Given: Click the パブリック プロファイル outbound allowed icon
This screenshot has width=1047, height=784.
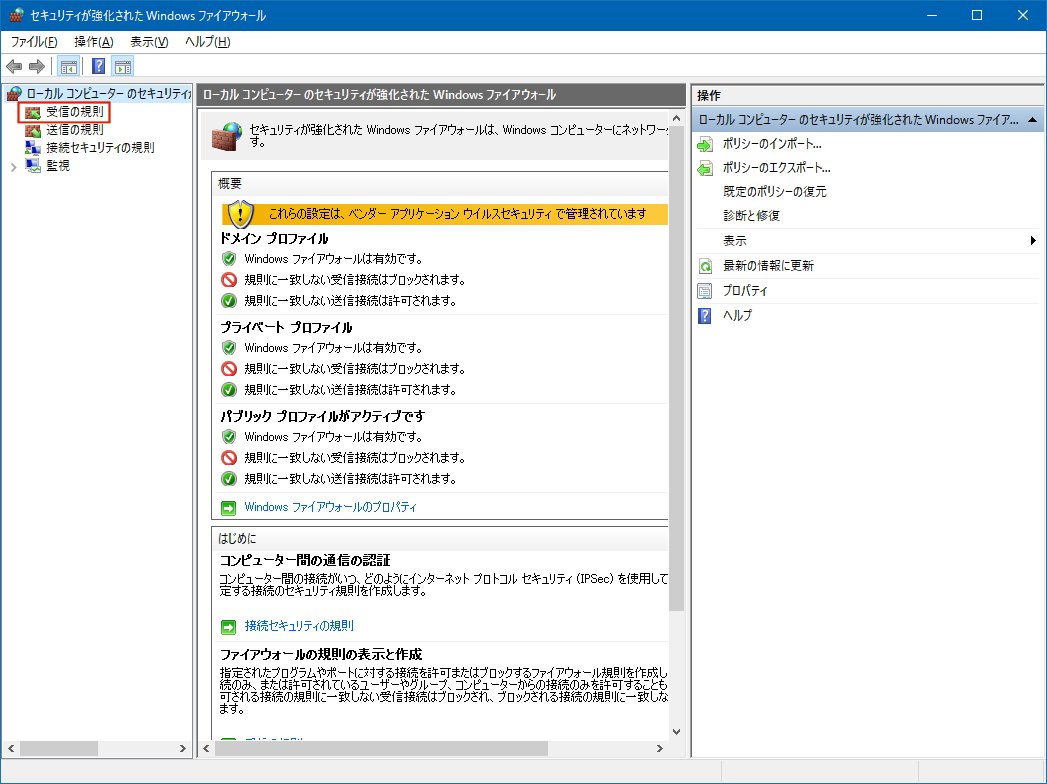Looking at the screenshot, I should coord(229,478).
